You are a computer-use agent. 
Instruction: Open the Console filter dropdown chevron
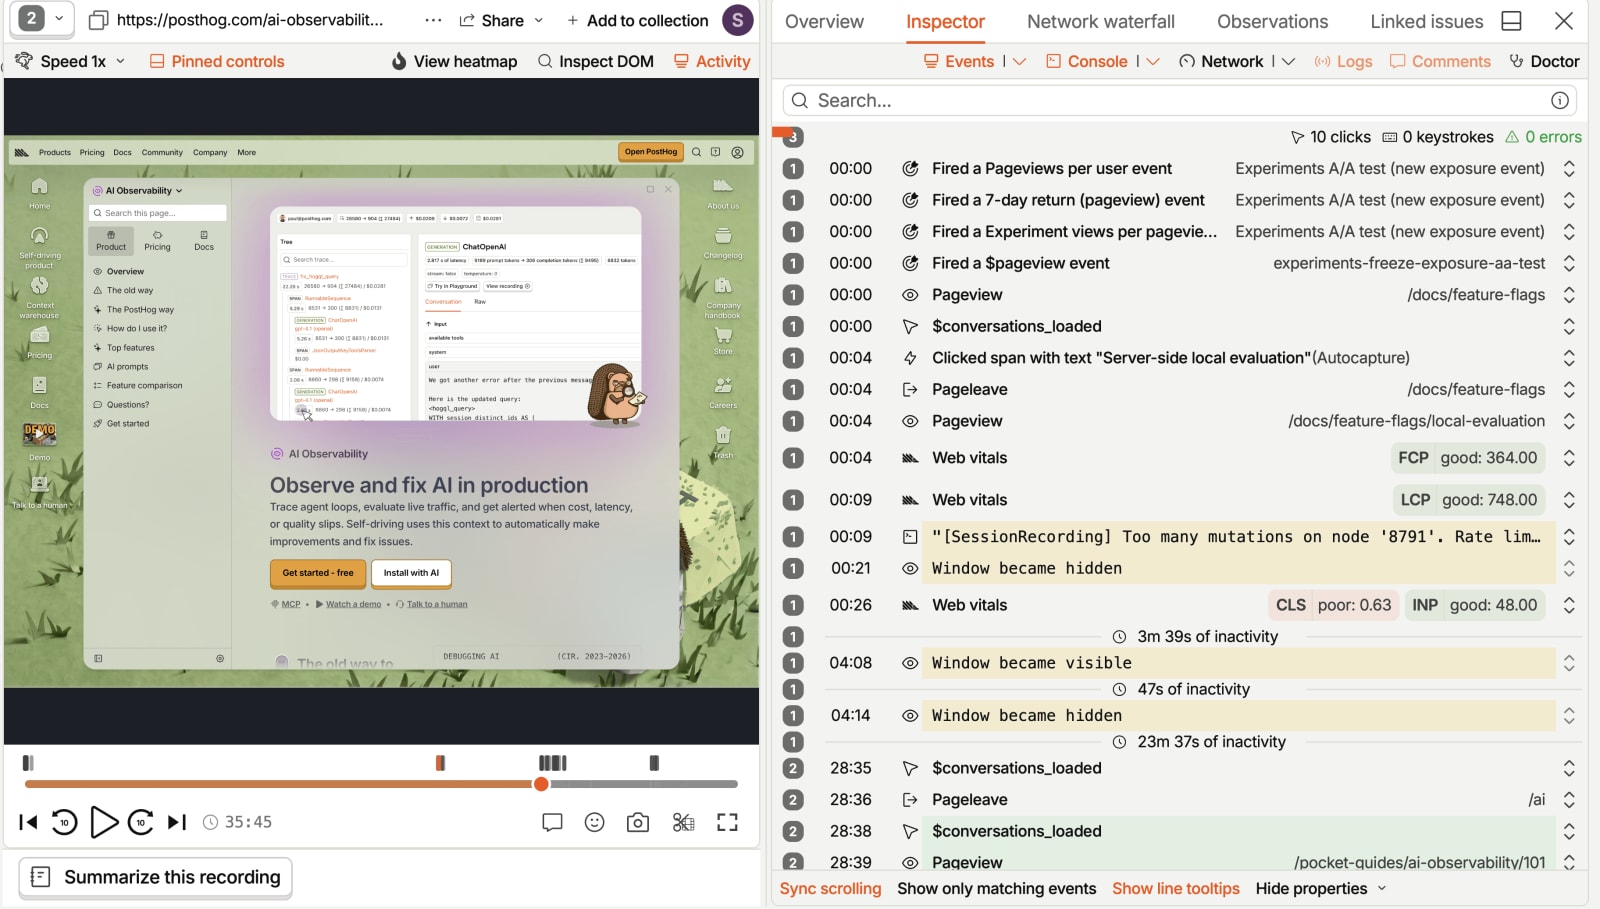click(1153, 61)
